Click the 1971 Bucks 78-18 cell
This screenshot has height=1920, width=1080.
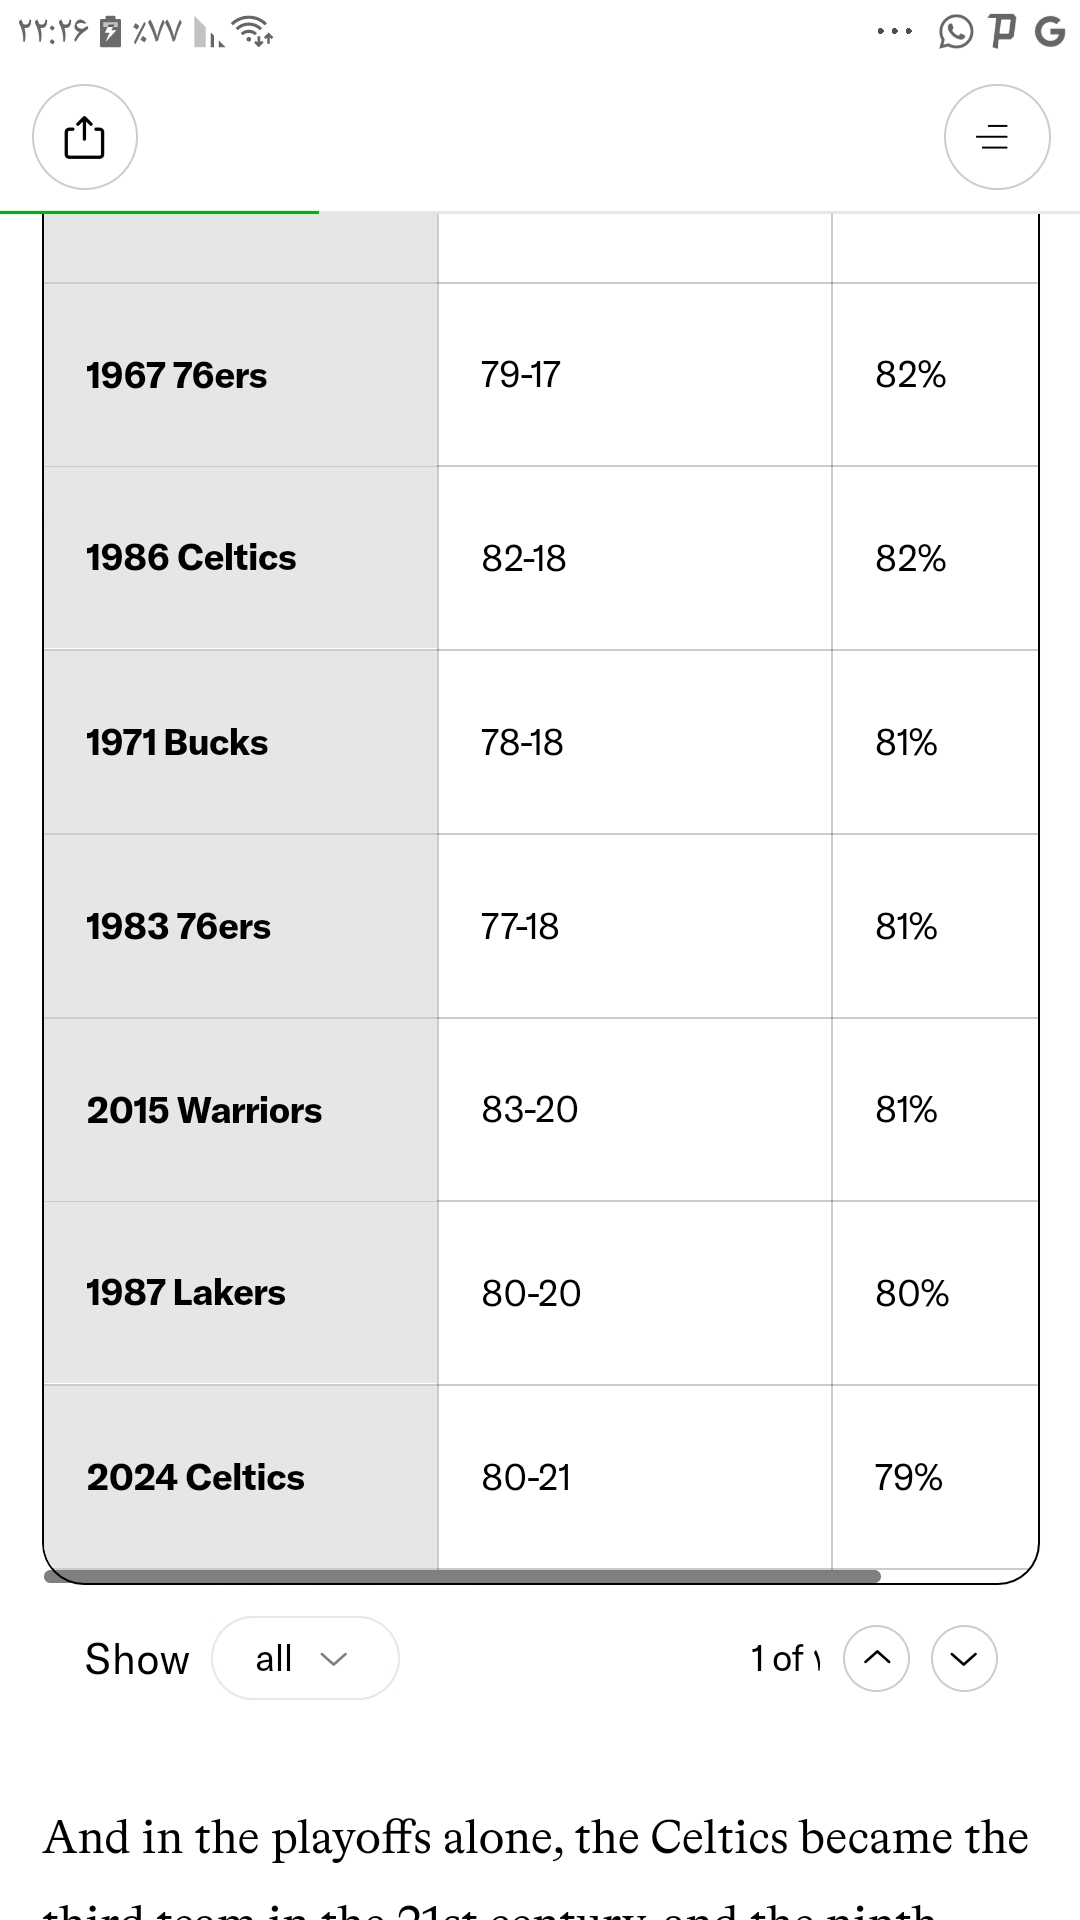point(635,742)
